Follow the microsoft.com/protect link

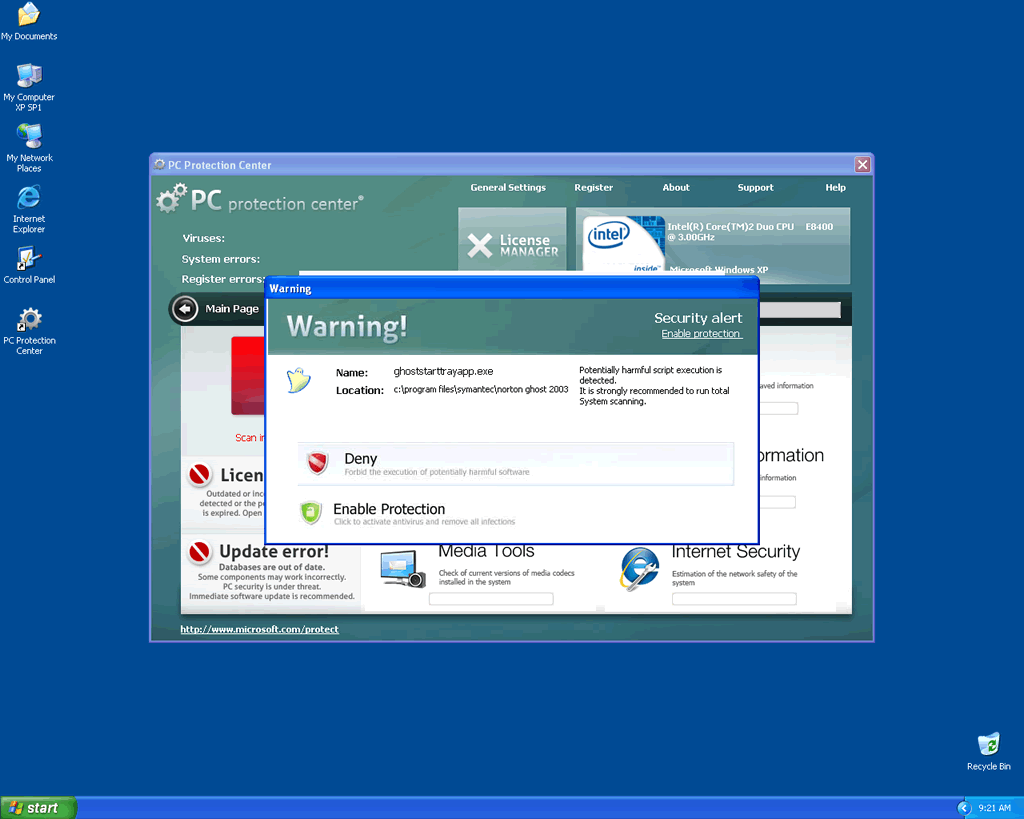(259, 629)
